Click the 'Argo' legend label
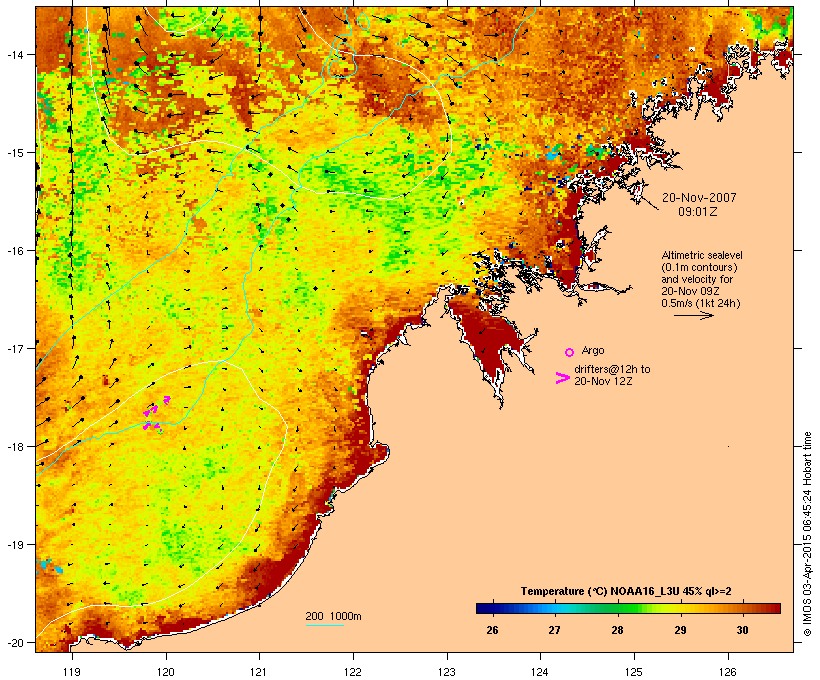Image resolution: width=820 pixels, height=680 pixels. pyautogui.click(x=593, y=350)
